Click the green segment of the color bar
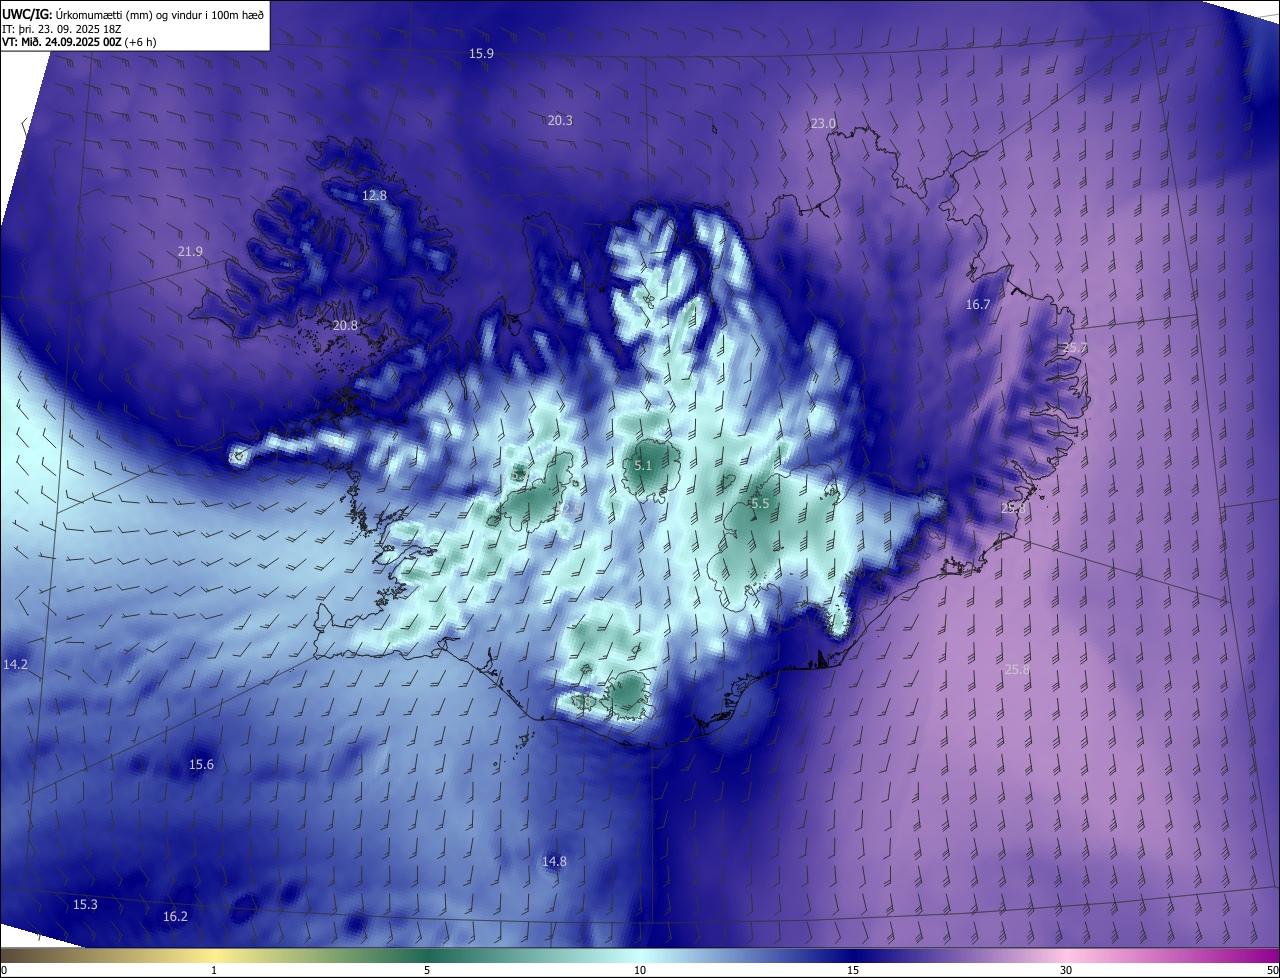1280x978 pixels. (427, 955)
